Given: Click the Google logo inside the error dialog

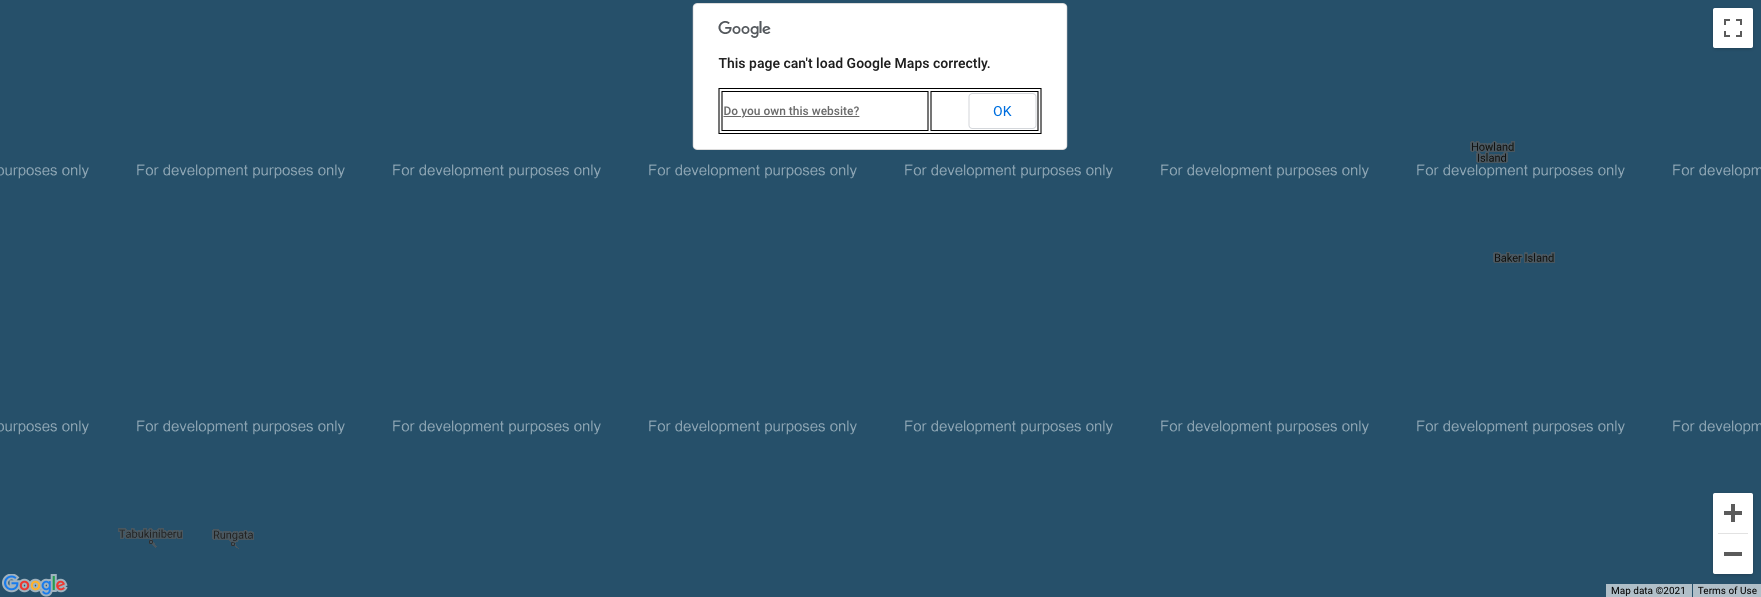Looking at the screenshot, I should (x=744, y=29).
